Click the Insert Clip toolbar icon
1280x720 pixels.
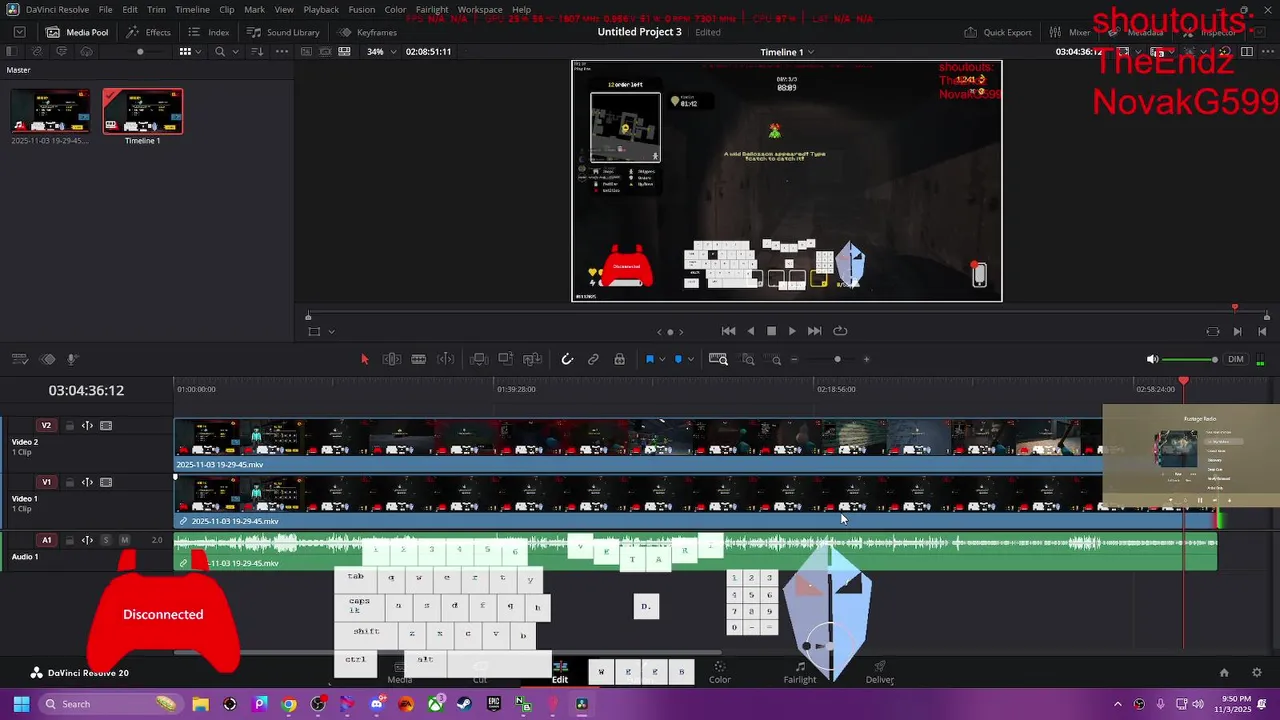tap(479, 359)
